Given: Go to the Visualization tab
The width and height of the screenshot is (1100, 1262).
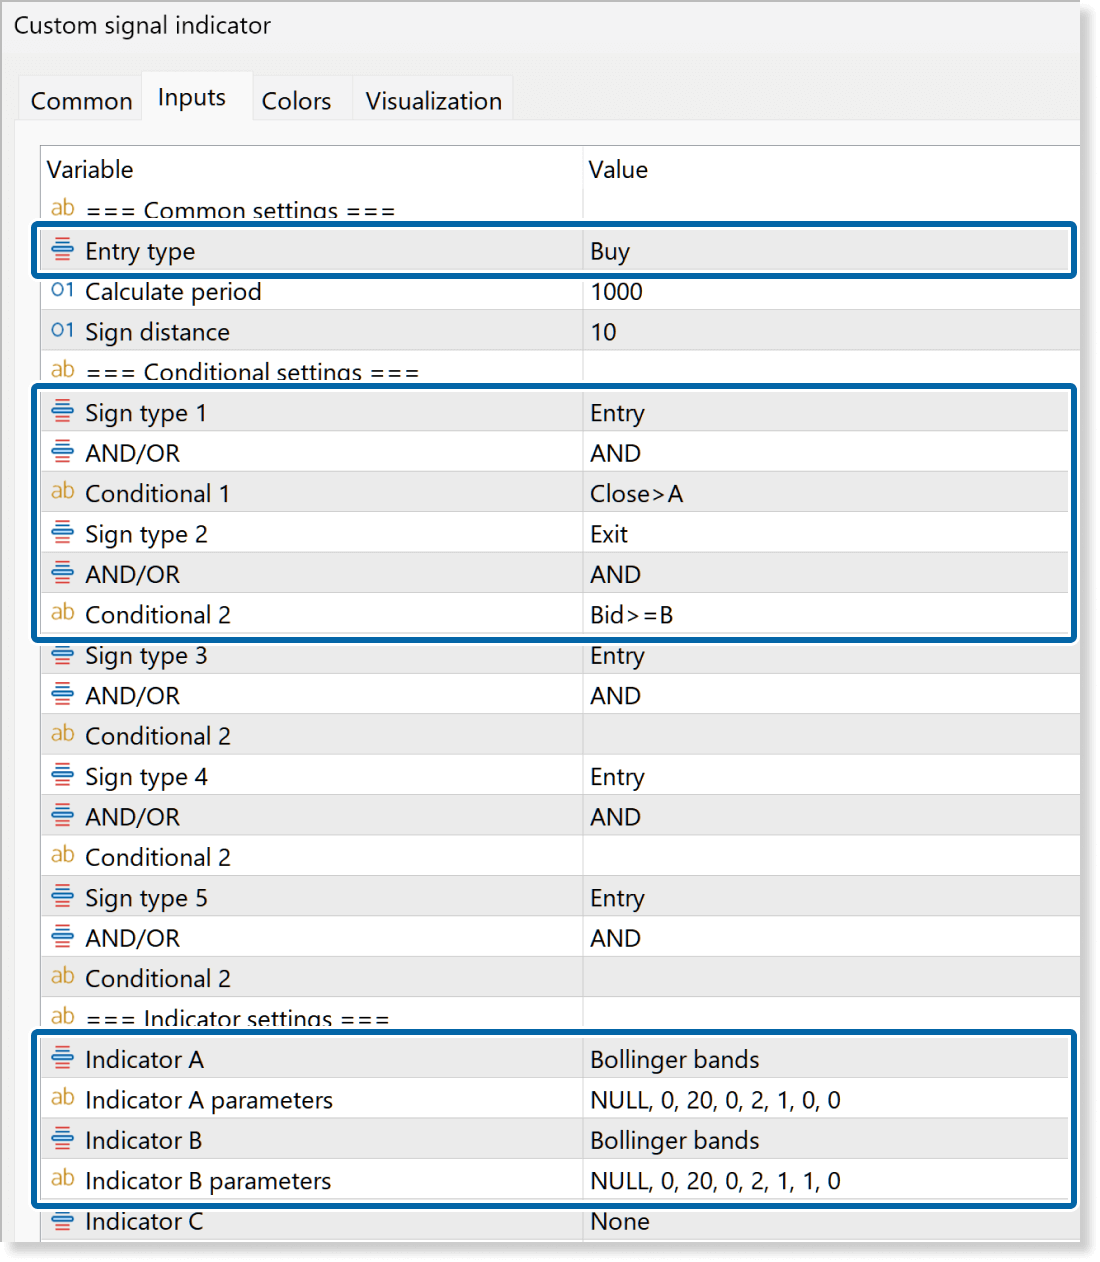Looking at the screenshot, I should point(433,101).
